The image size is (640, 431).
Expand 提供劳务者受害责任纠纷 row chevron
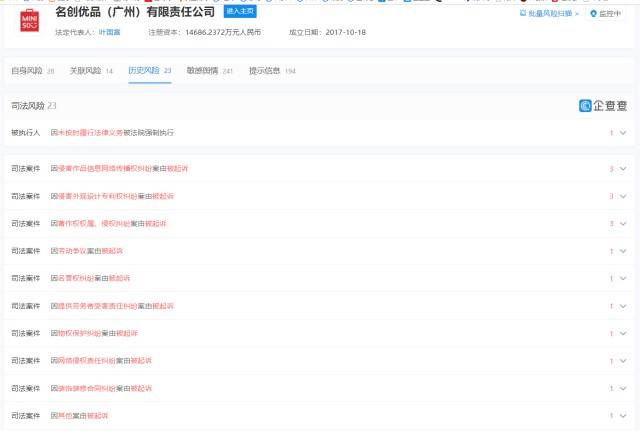623,306
